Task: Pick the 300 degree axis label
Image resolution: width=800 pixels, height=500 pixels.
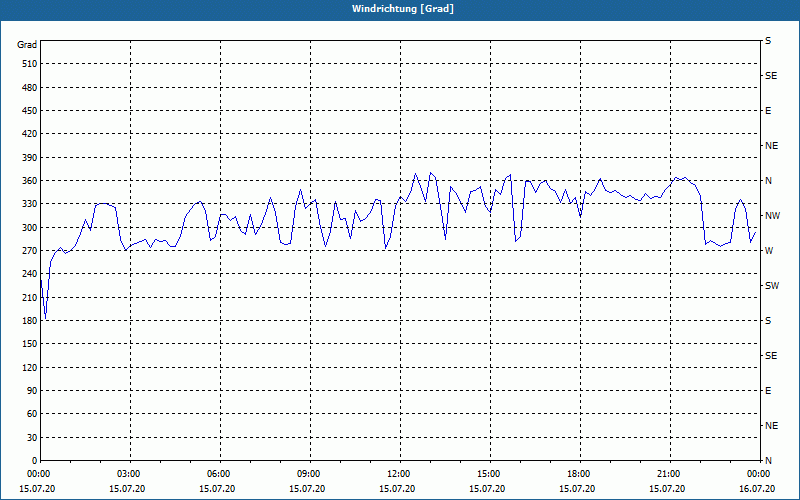Action: [x=30, y=227]
